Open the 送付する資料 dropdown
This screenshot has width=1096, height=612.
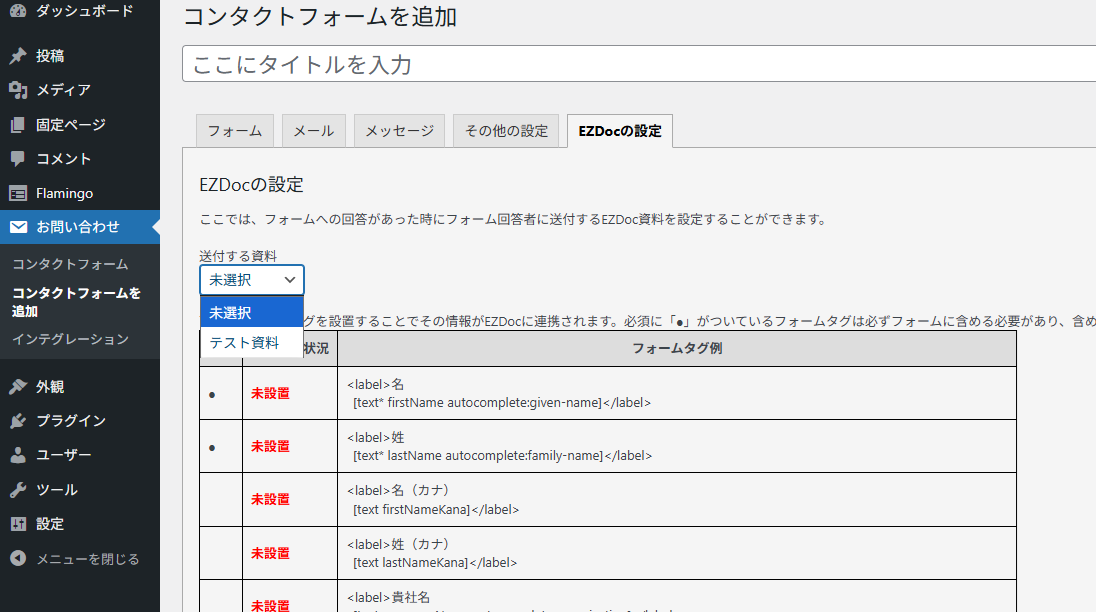point(250,279)
